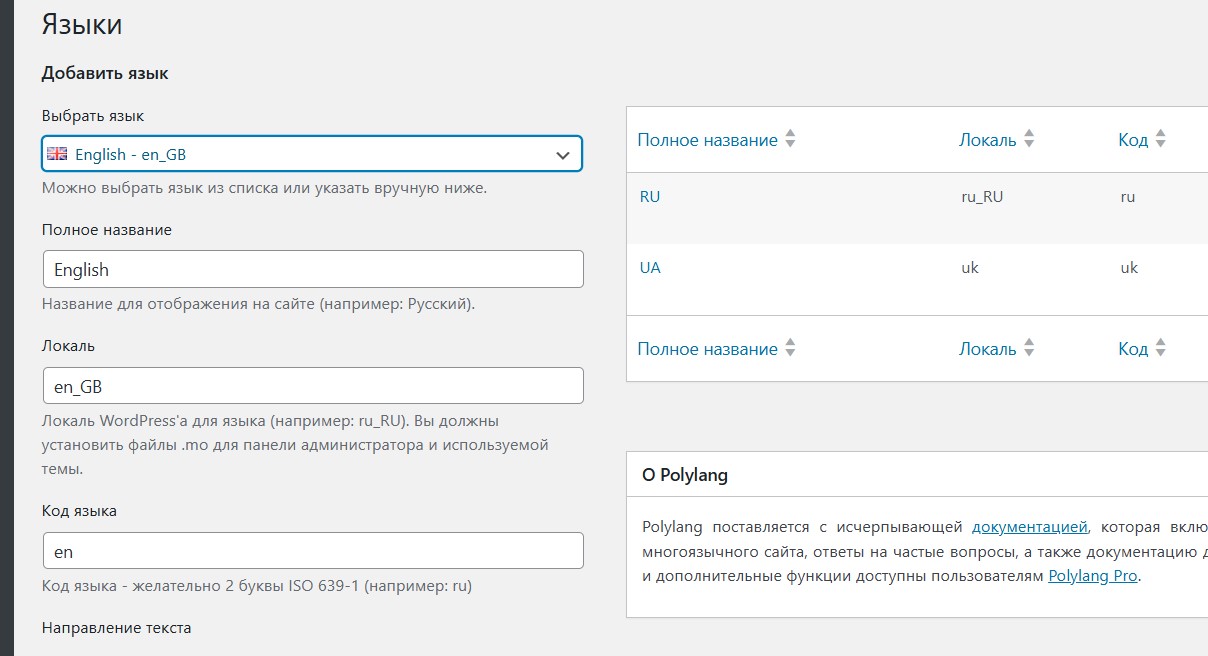This screenshot has width=1208, height=656.
Task: Click the Полное название input field with English
Action: point(312,270)
